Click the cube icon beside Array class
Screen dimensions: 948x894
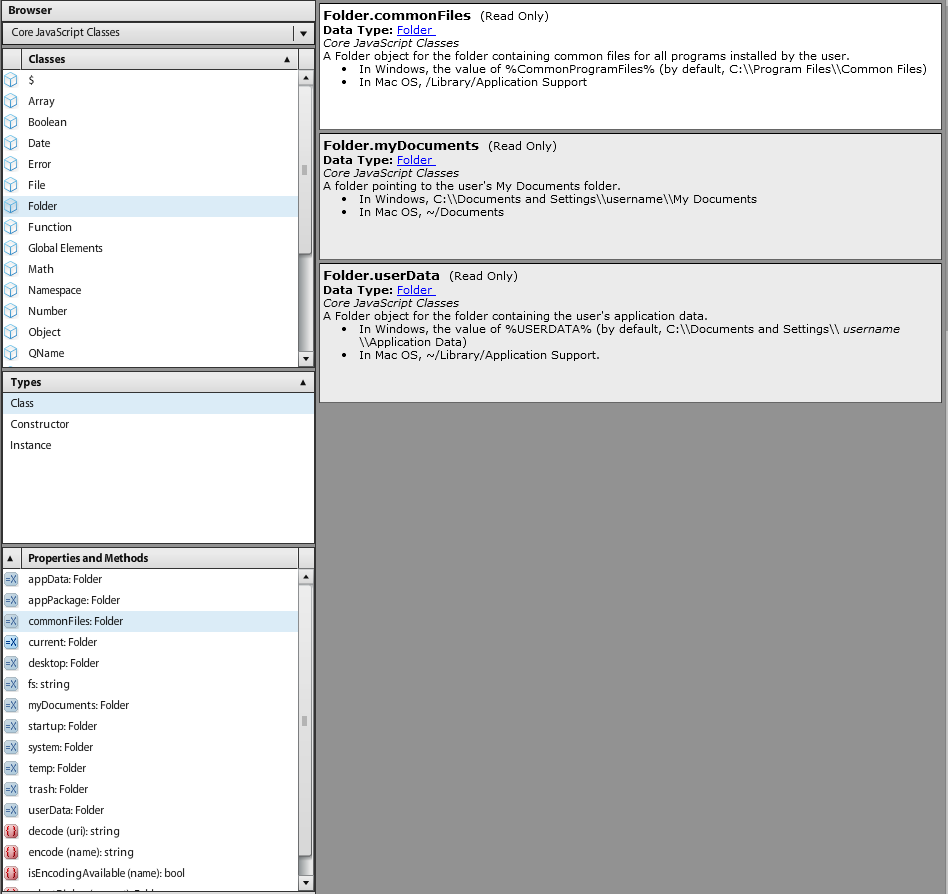(x=11, y=101)
